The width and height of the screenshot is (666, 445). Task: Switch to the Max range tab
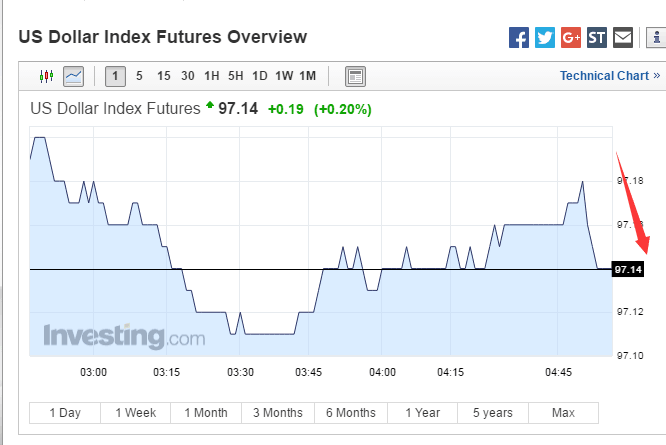pos(563,413)
